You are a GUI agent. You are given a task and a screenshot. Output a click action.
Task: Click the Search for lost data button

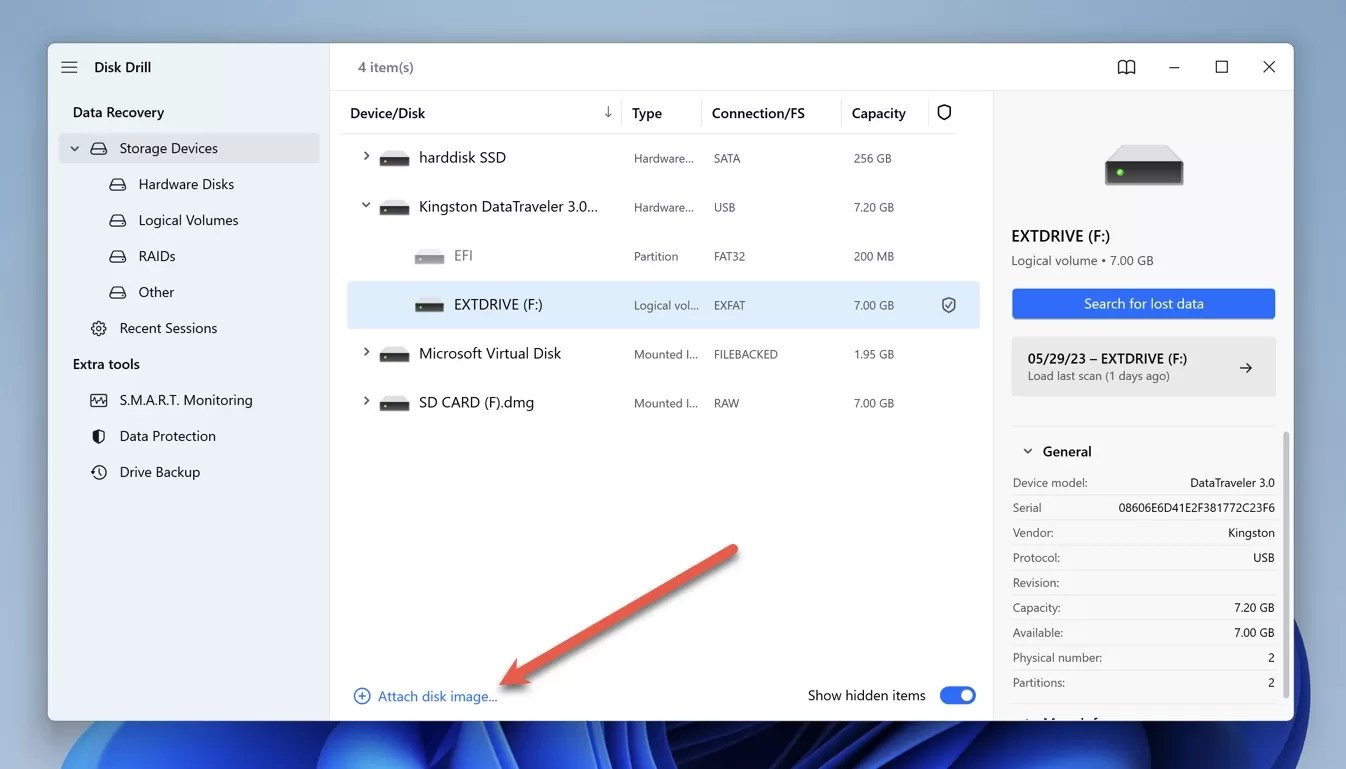tap(1143, 303)
